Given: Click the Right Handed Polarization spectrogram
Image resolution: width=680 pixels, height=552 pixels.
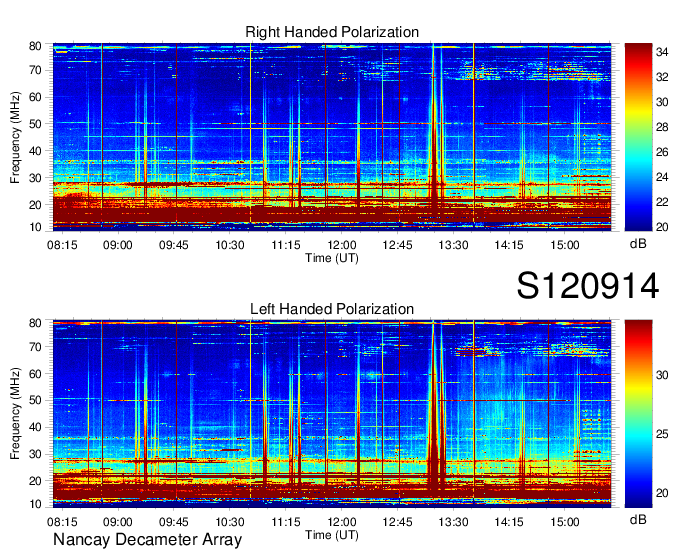Looking at the screenshot, I should (332, 137).
